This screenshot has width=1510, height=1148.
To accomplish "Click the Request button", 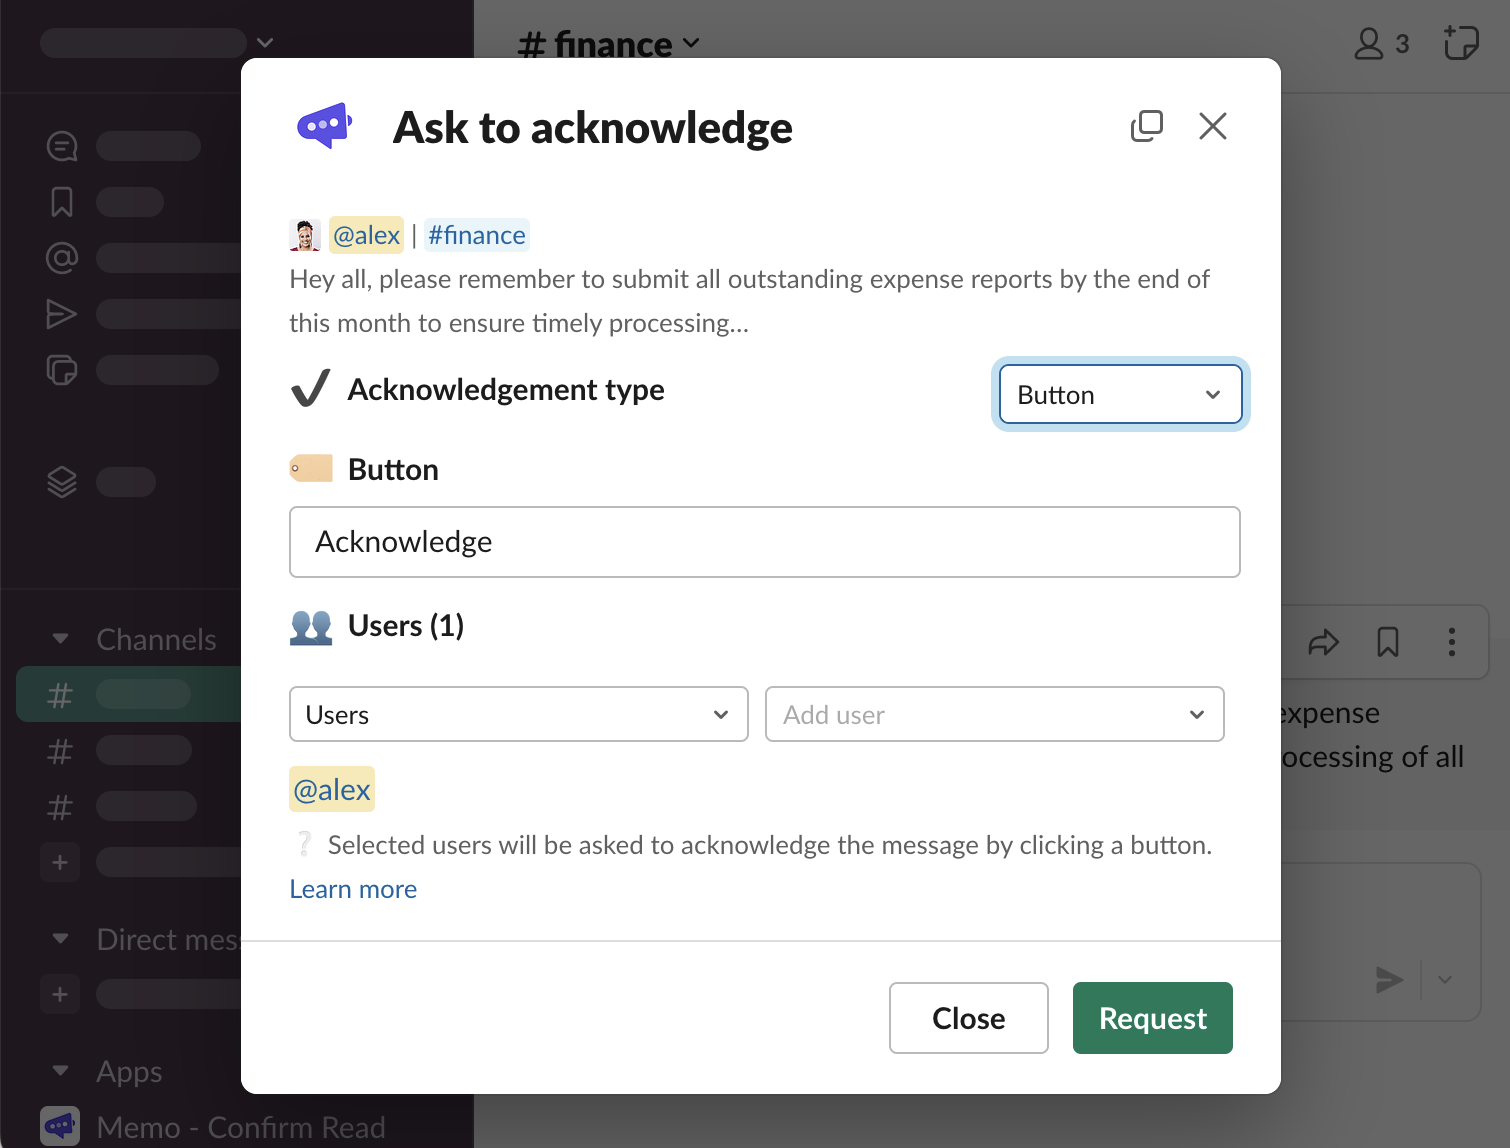I will pyautogui.click(x=1152, y=1018).
